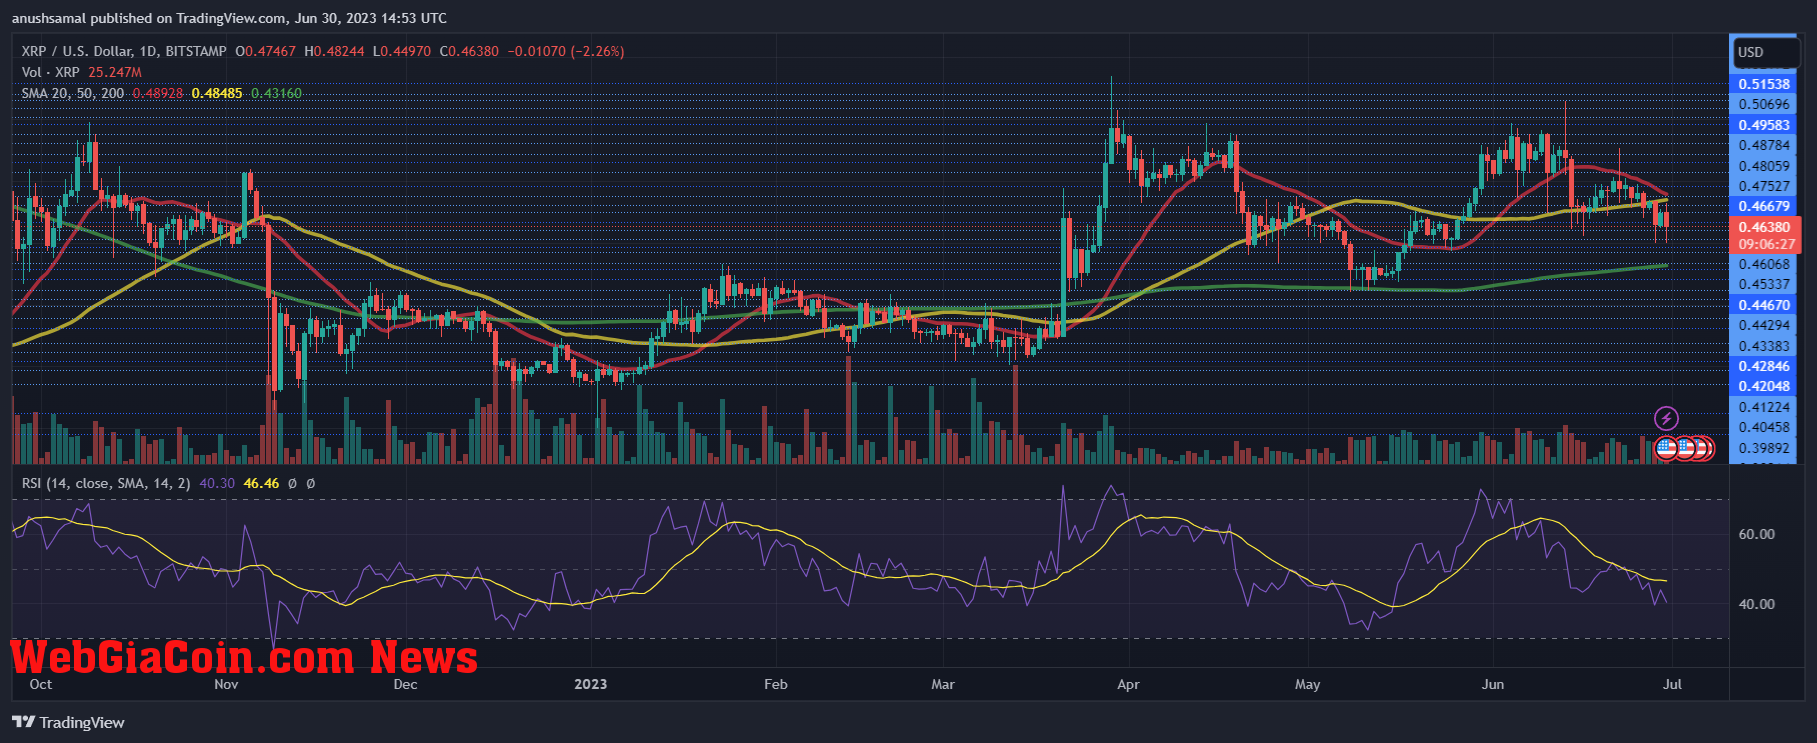The width and height of the screenshot is (1817, 743).
Task: Click the Mar label on time axis
Action: [943, 684]
